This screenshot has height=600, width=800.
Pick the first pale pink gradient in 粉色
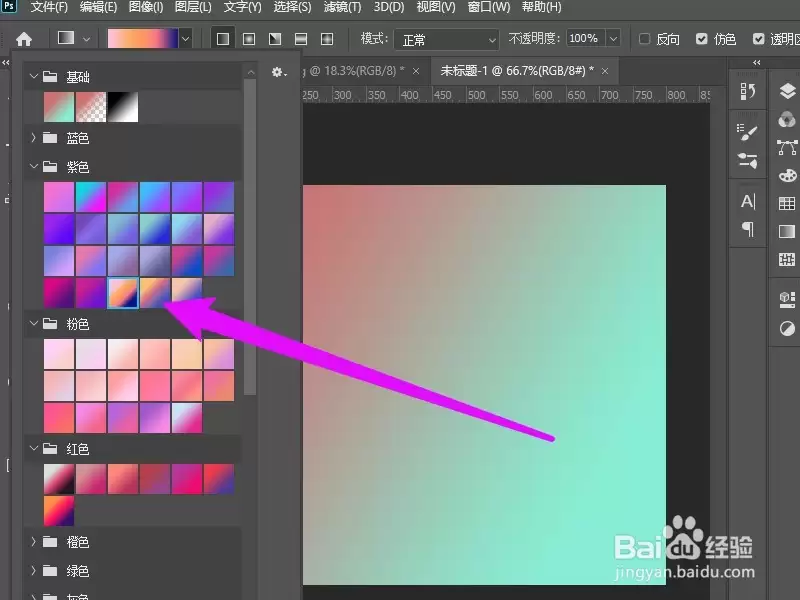coord(59,354)
